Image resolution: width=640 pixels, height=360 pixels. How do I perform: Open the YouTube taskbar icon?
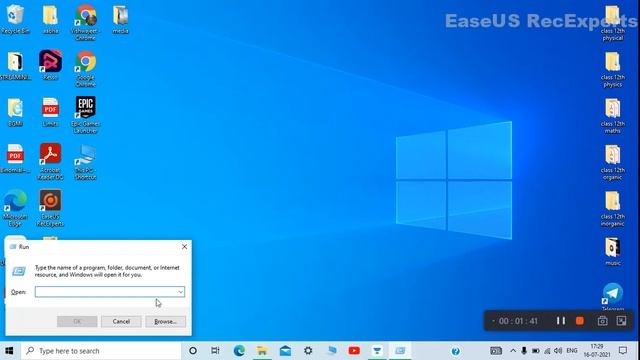click(x=354, y=351)
